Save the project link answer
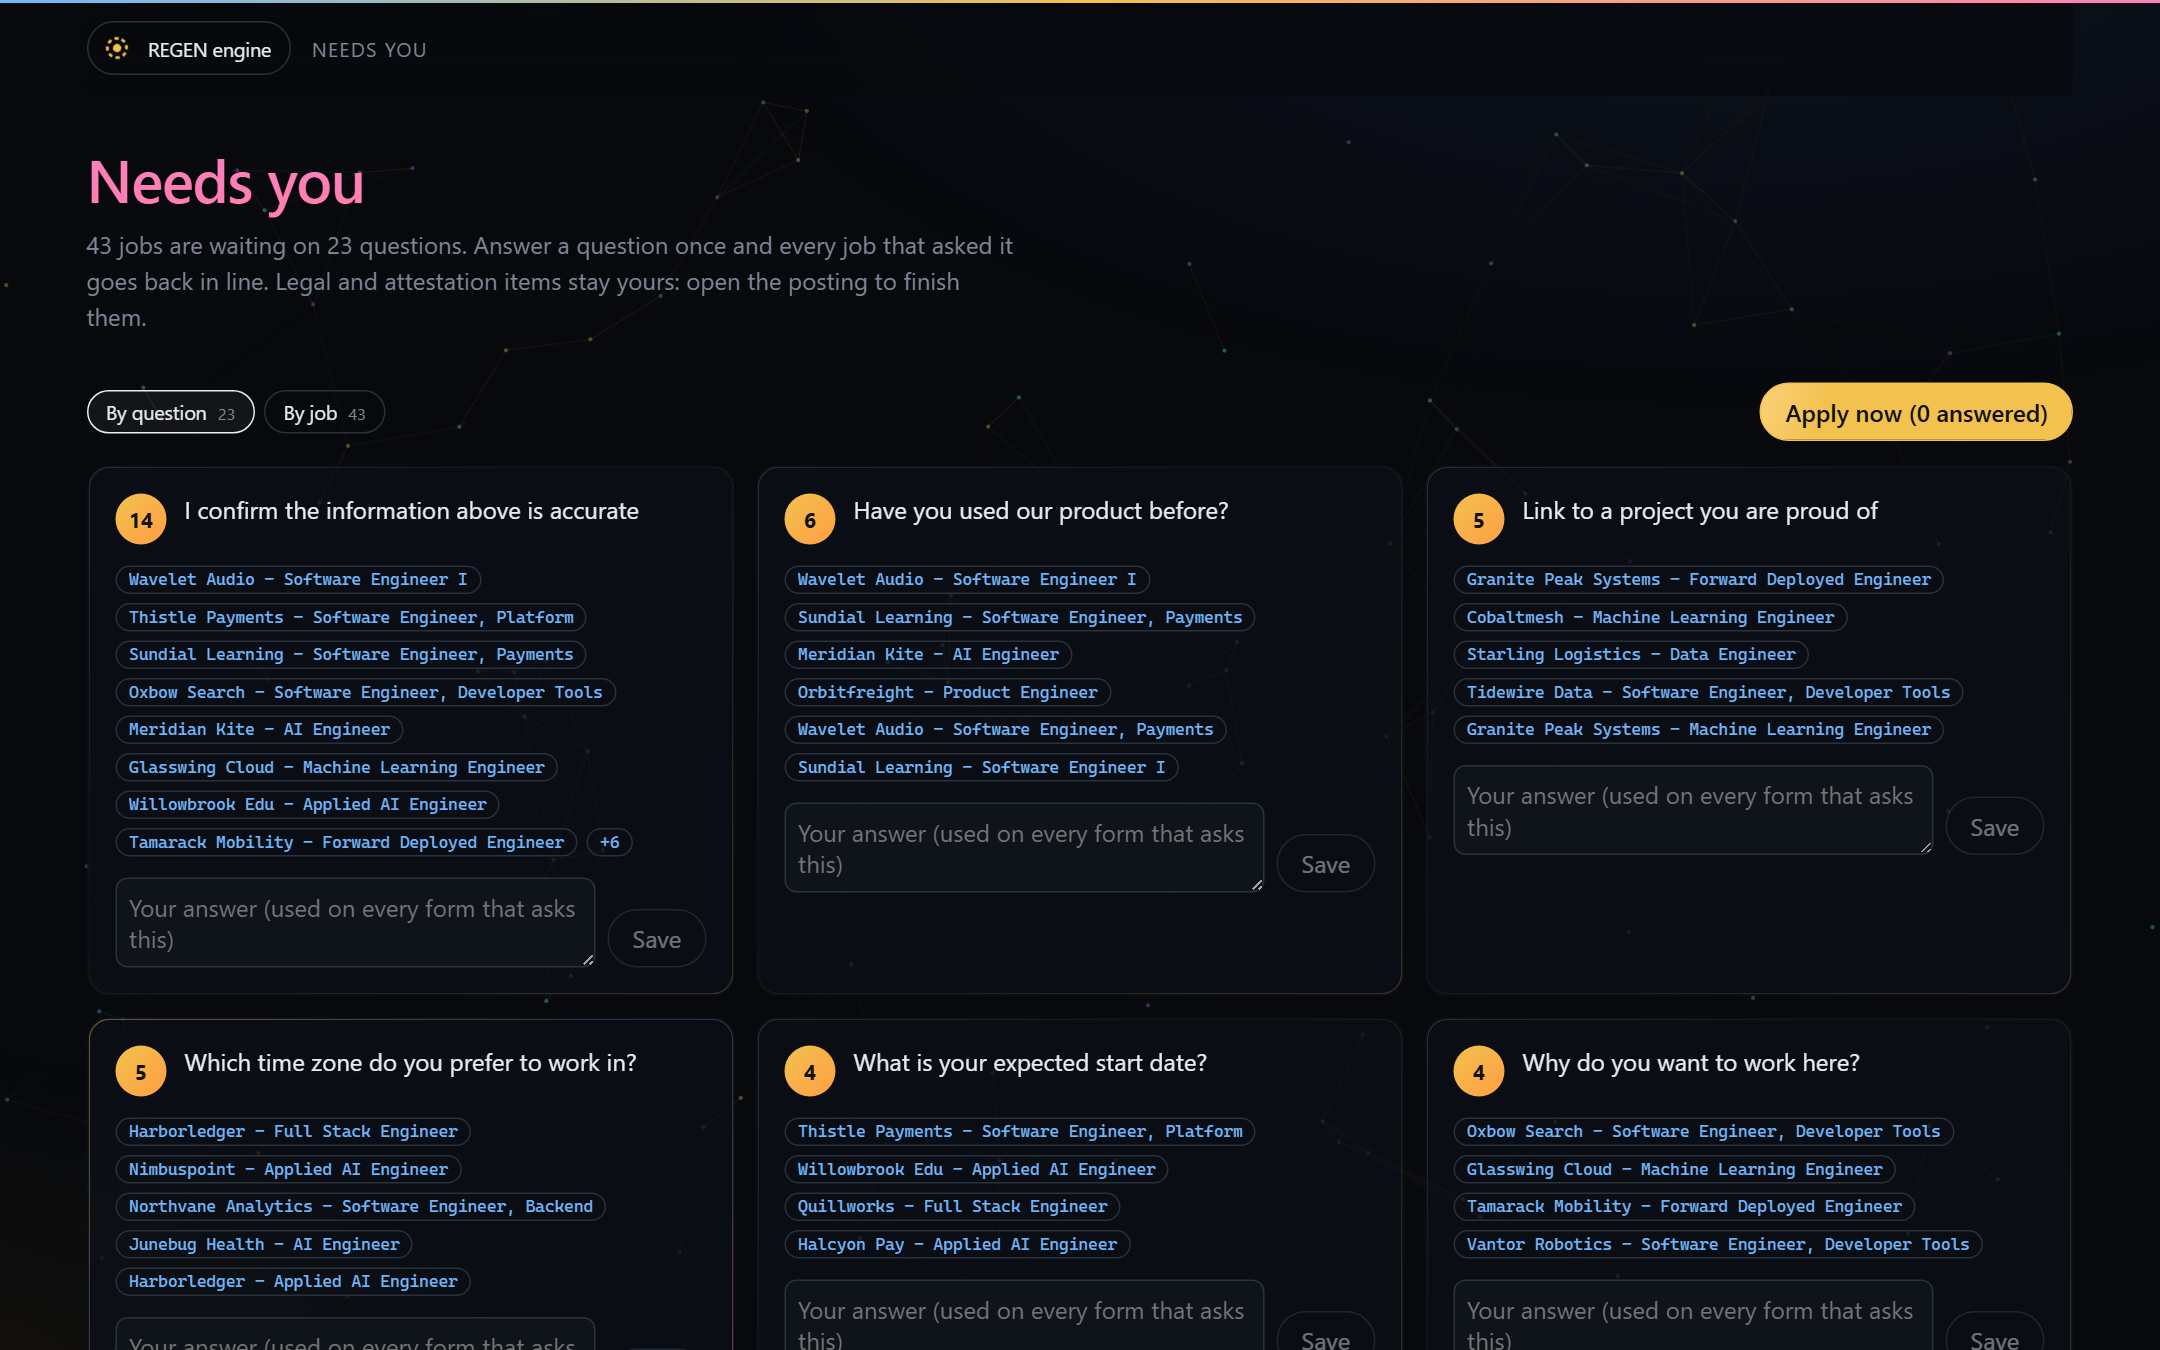 (x=1995, y=827)
